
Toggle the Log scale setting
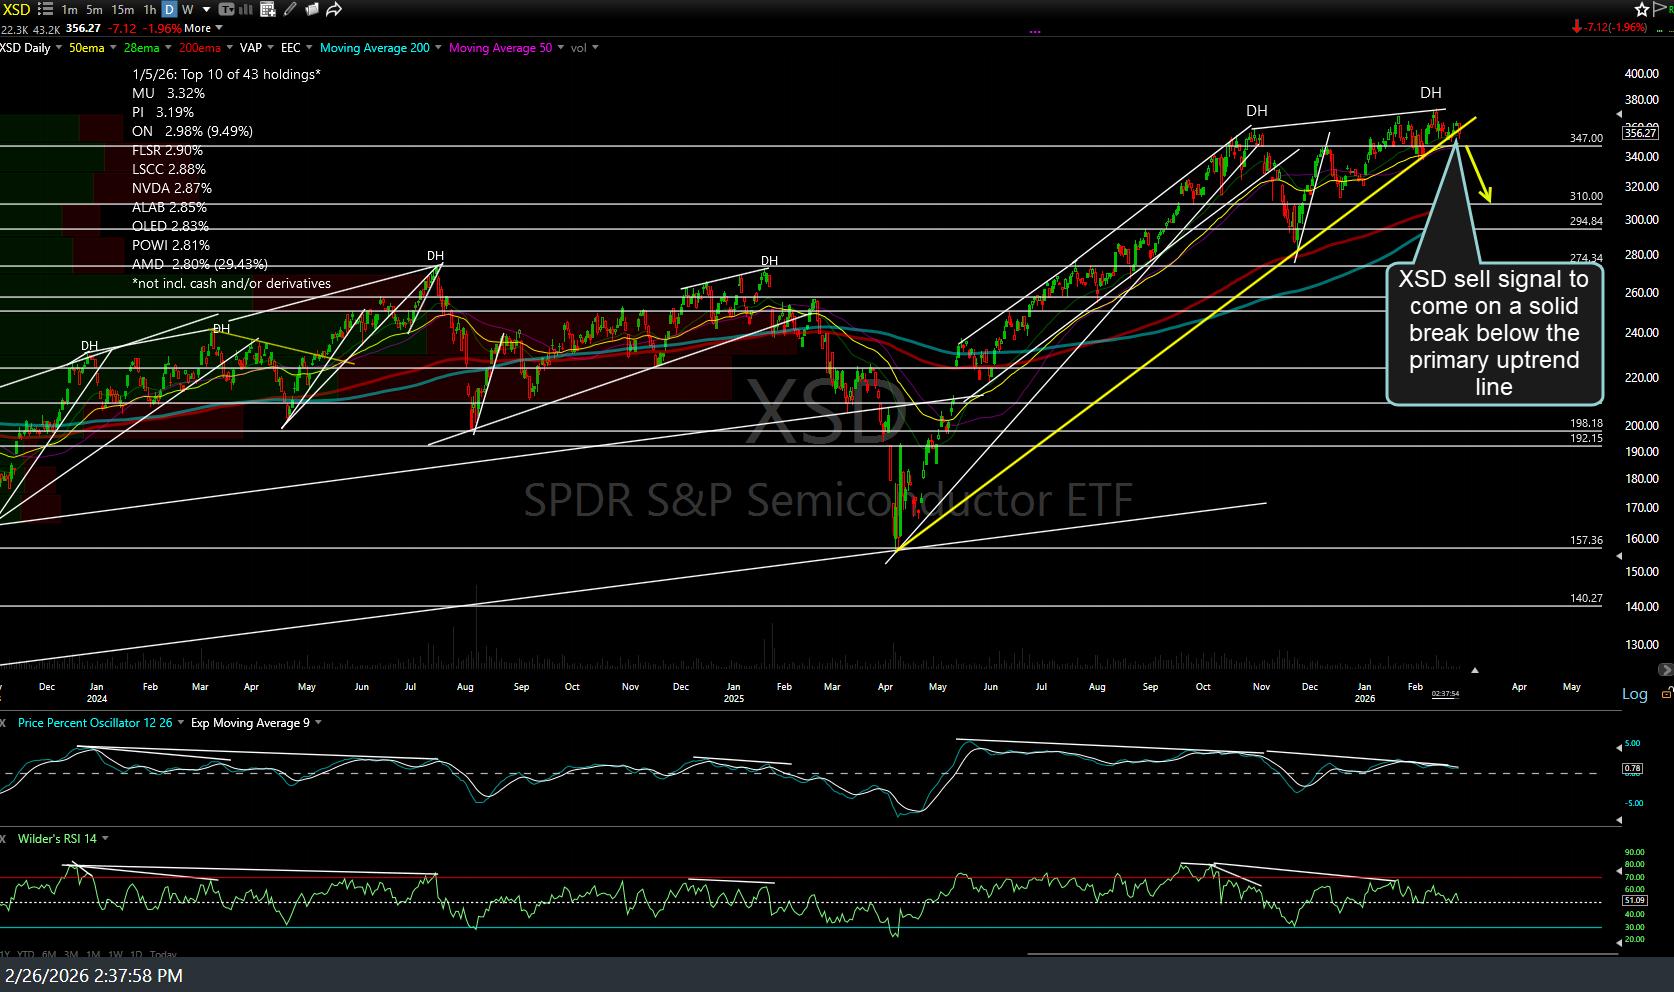pos(1634,693)
